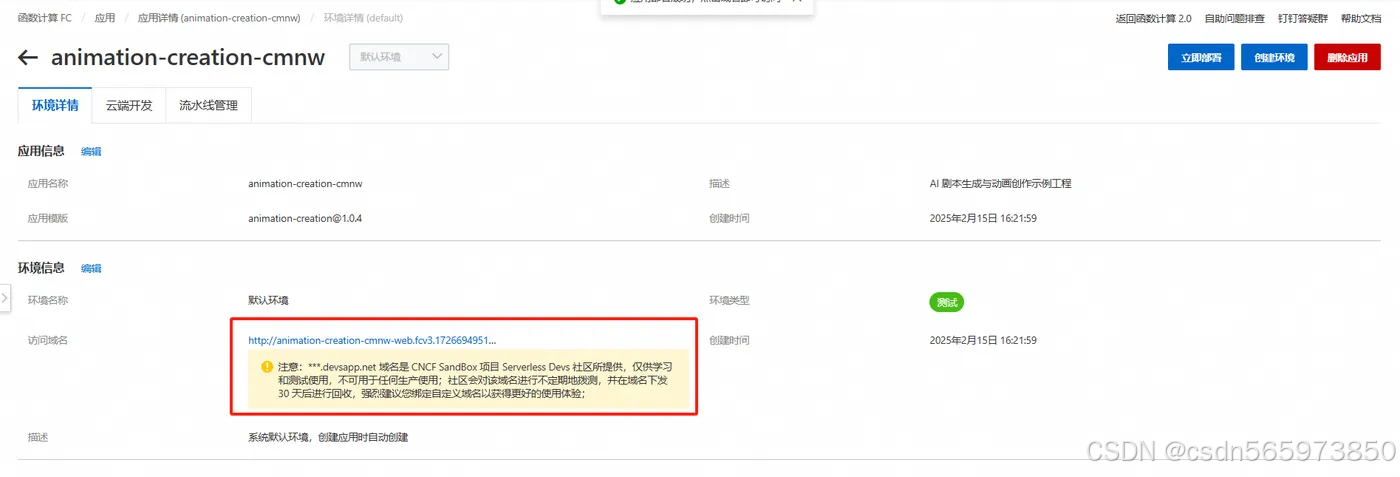Open the 钉钉答疑群 link
The image size is (1400, 477).
click(1302, 18)
